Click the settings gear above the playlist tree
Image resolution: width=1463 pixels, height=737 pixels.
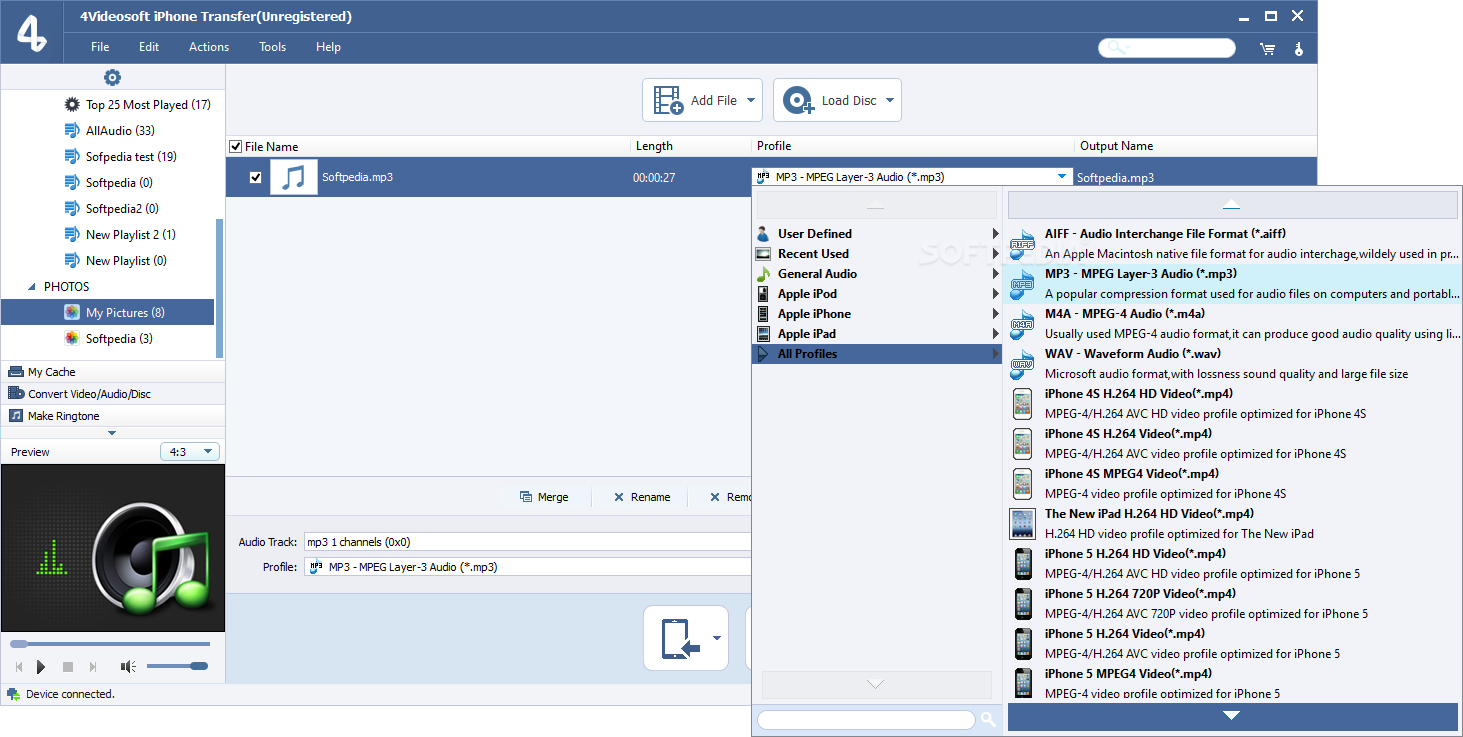(112, 78)
